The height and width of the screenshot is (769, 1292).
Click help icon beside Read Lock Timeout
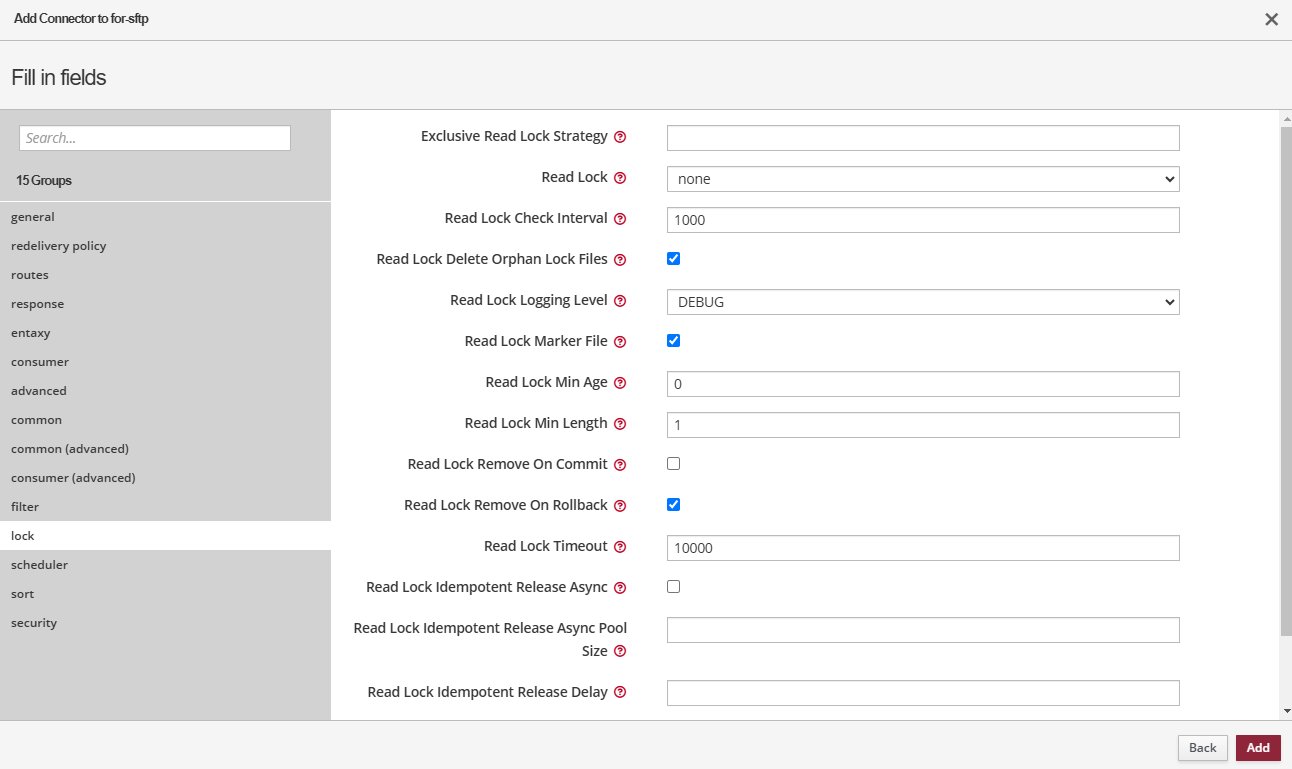point(620,547)
